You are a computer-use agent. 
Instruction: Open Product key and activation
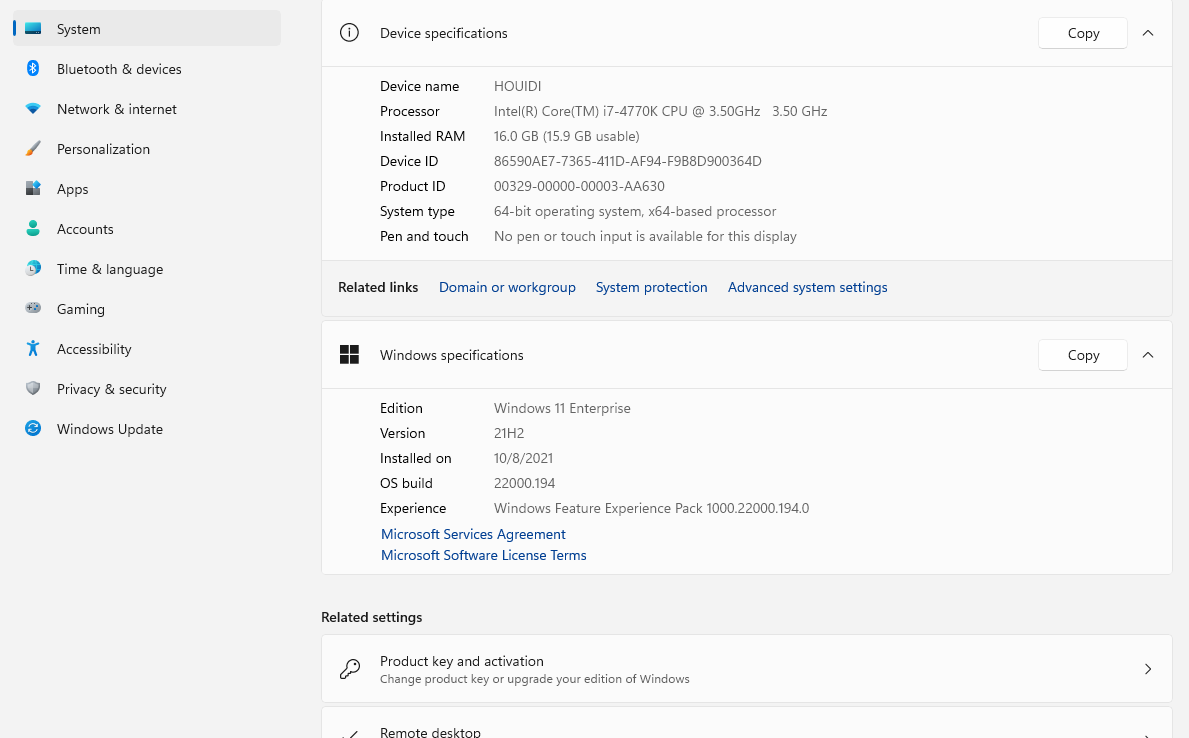[746, 669]
